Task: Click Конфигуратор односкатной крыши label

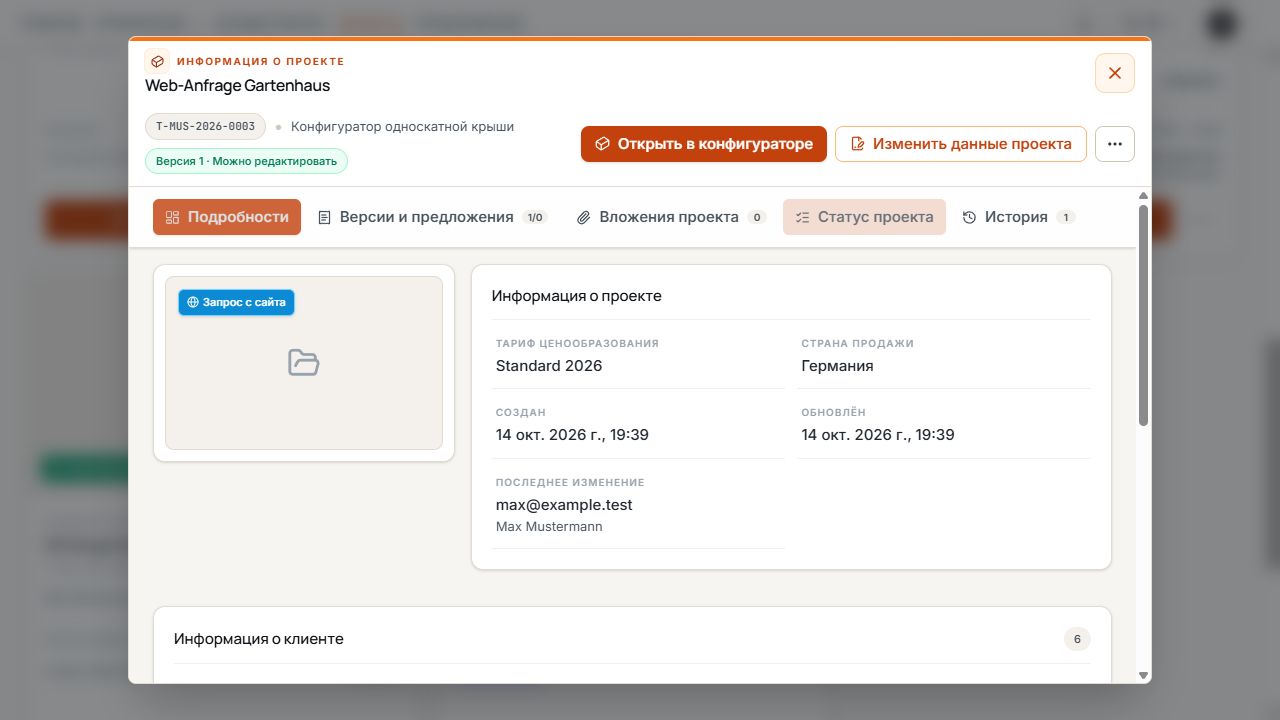Action: [x=402, y=127]
